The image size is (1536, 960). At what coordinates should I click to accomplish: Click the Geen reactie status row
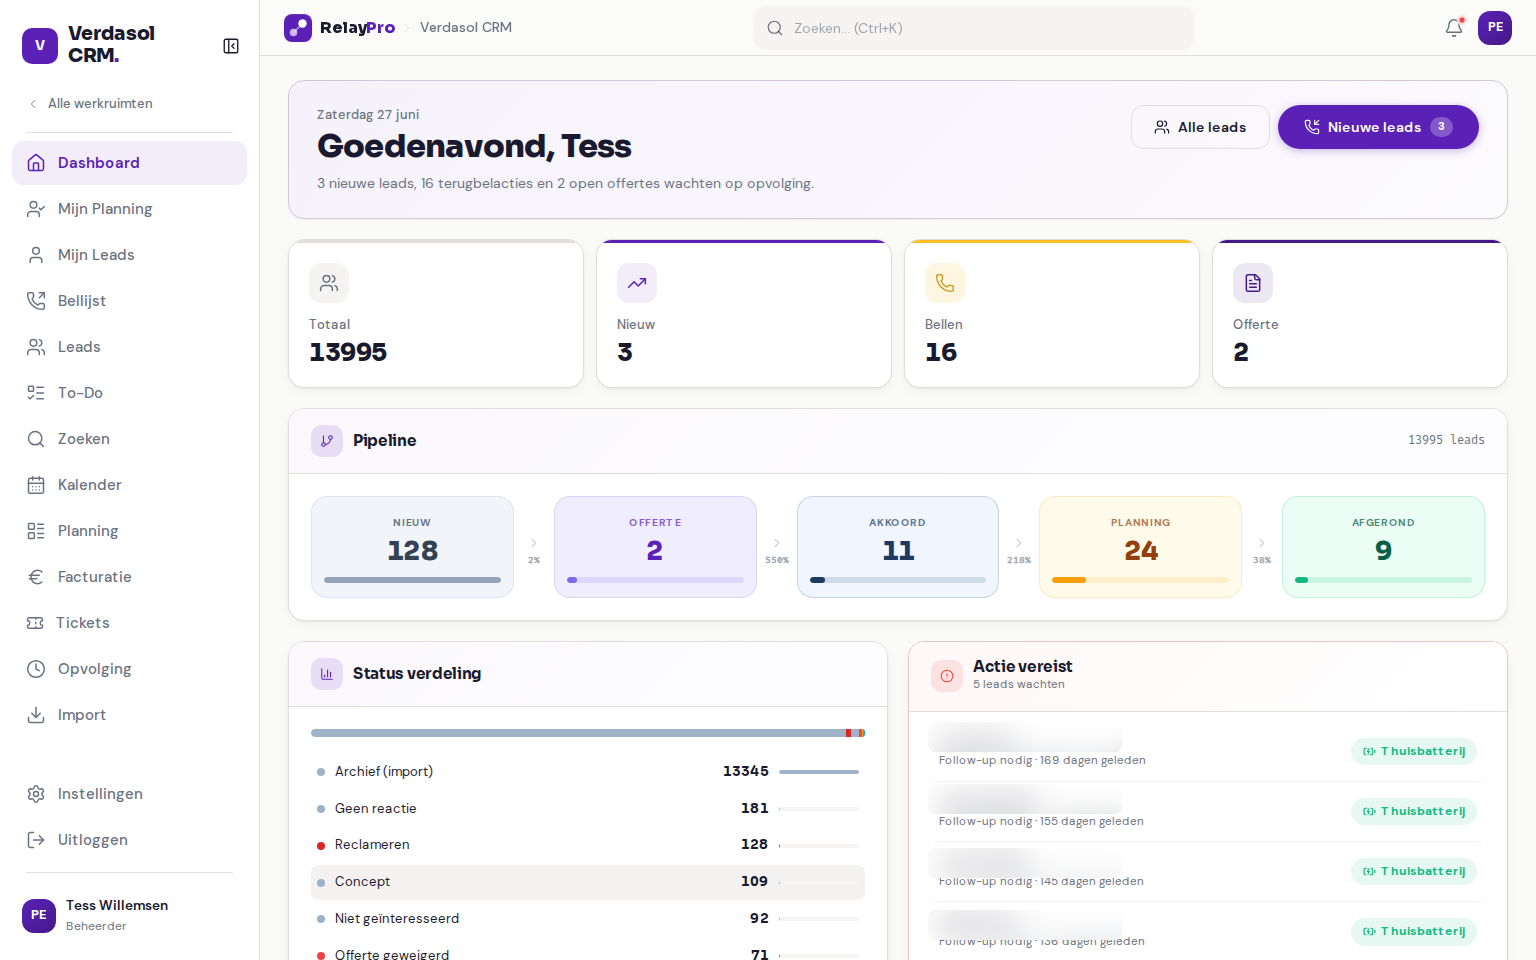point(588,808)
